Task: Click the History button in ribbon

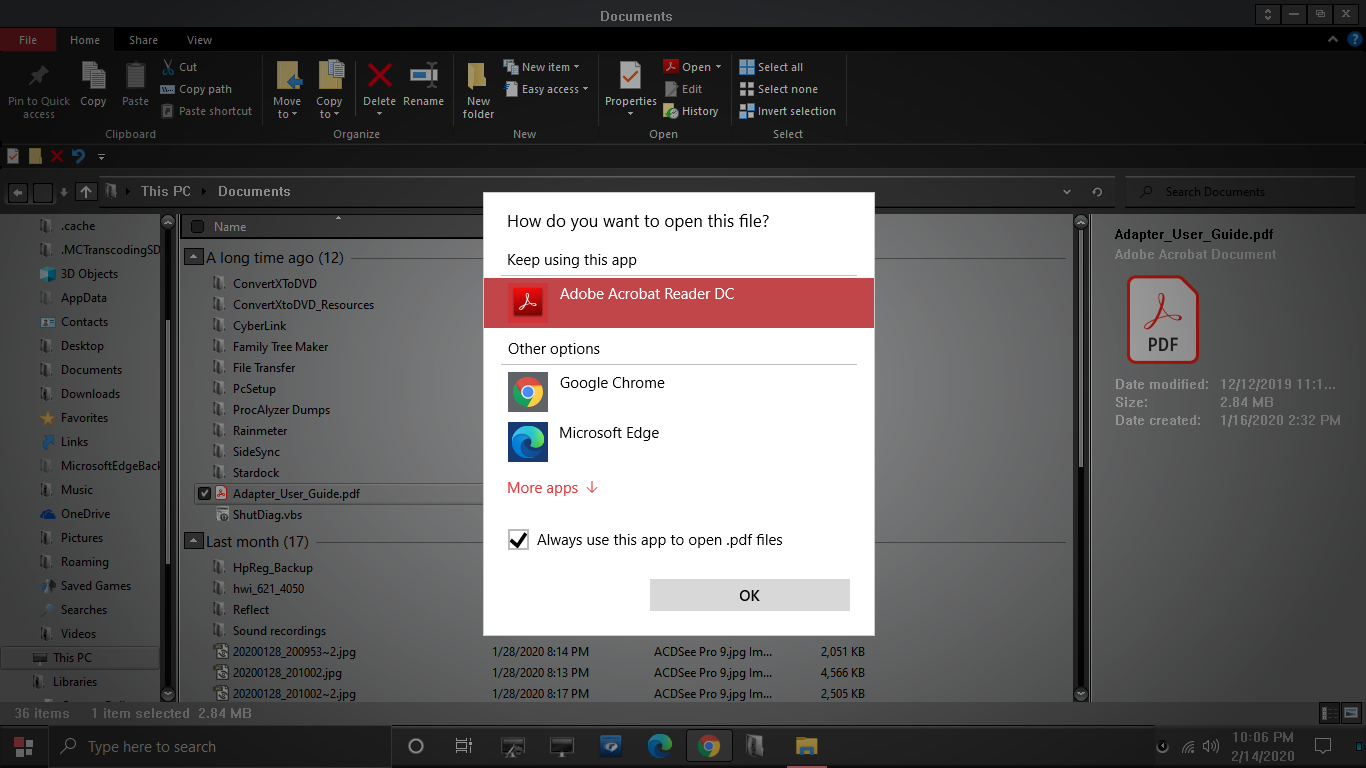Action: [x=691, y=111]
